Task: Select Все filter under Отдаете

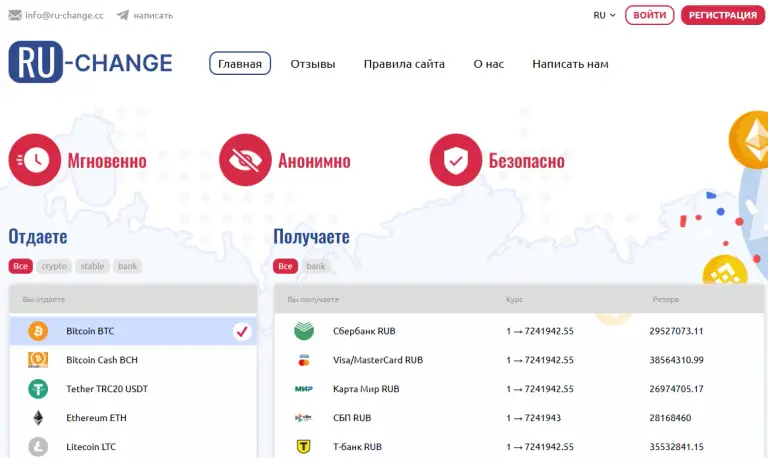Action: click(x=21, y=266)
